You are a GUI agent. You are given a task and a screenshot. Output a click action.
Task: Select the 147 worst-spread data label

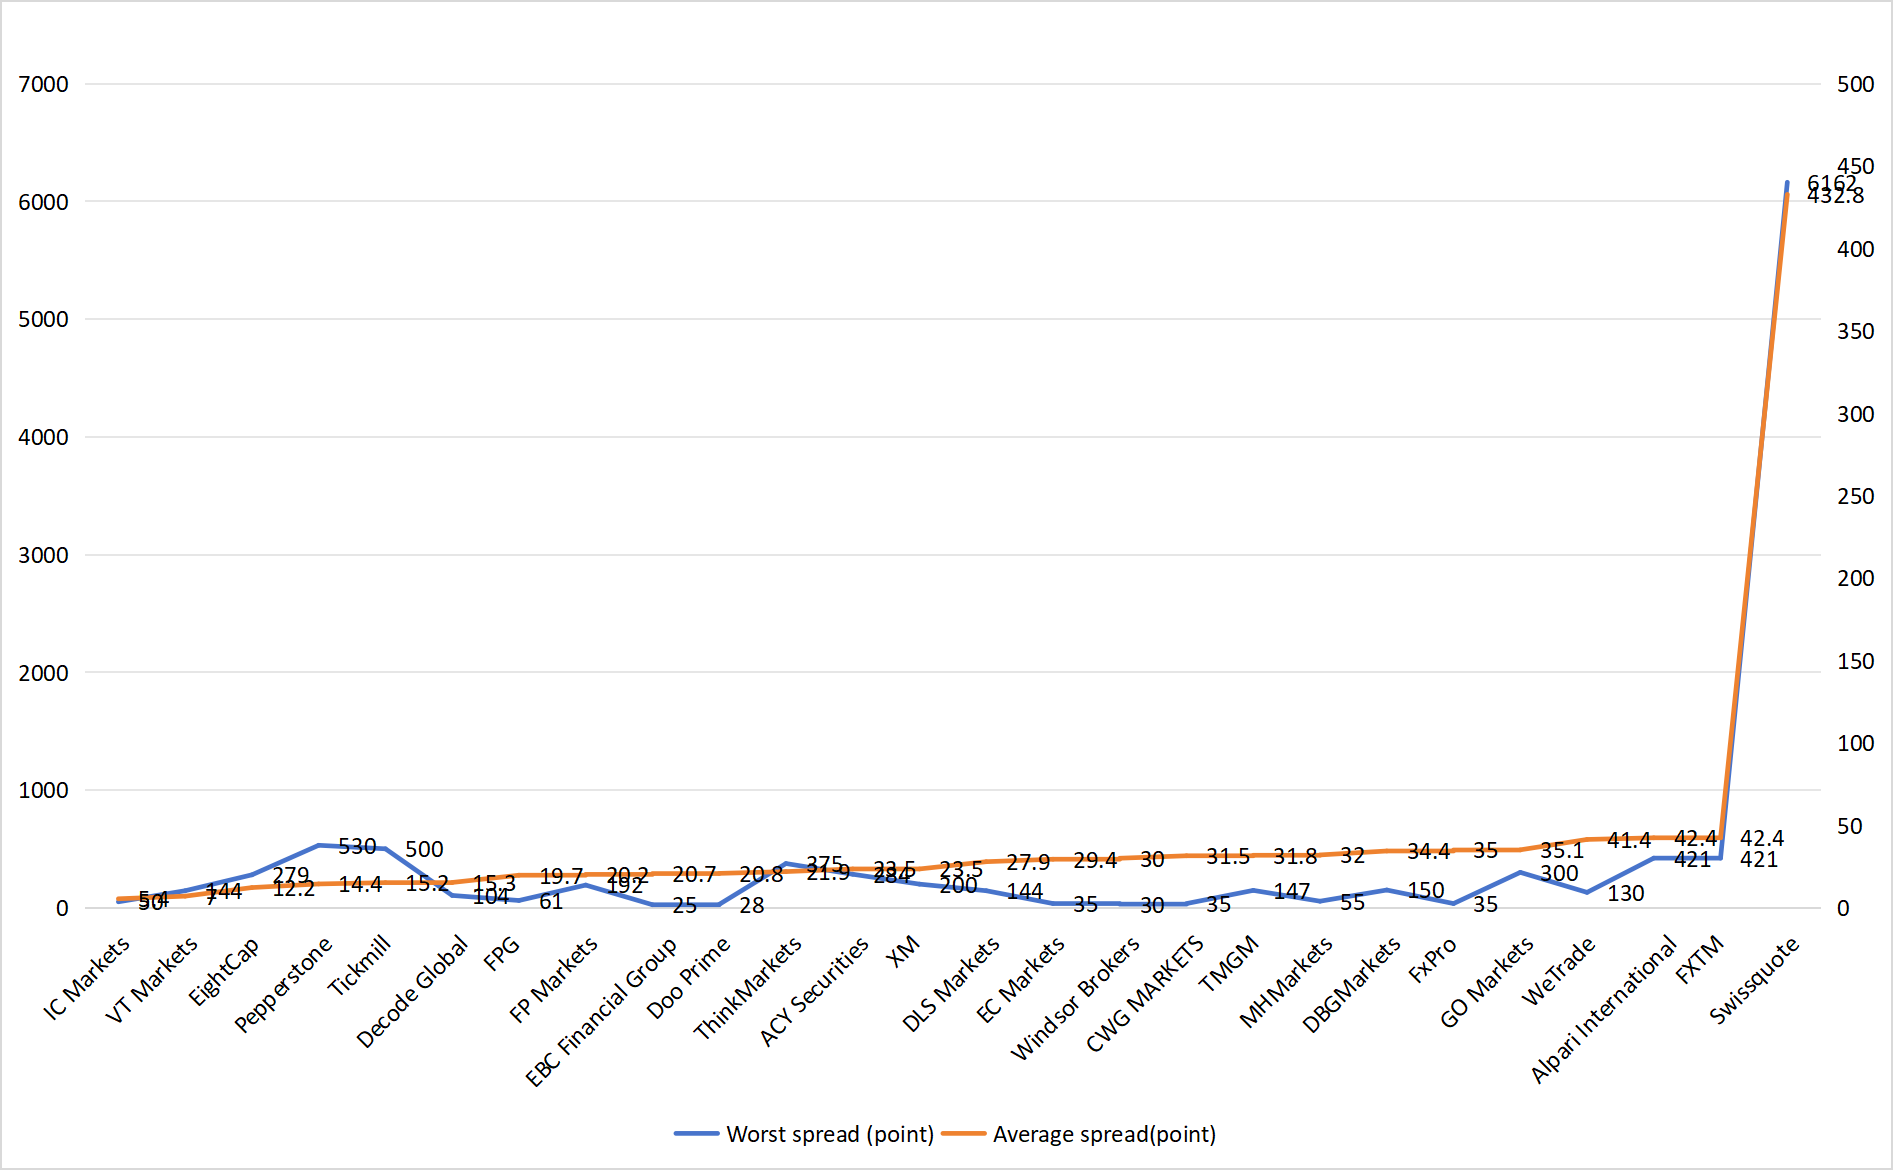click(x=1292, y=891)
